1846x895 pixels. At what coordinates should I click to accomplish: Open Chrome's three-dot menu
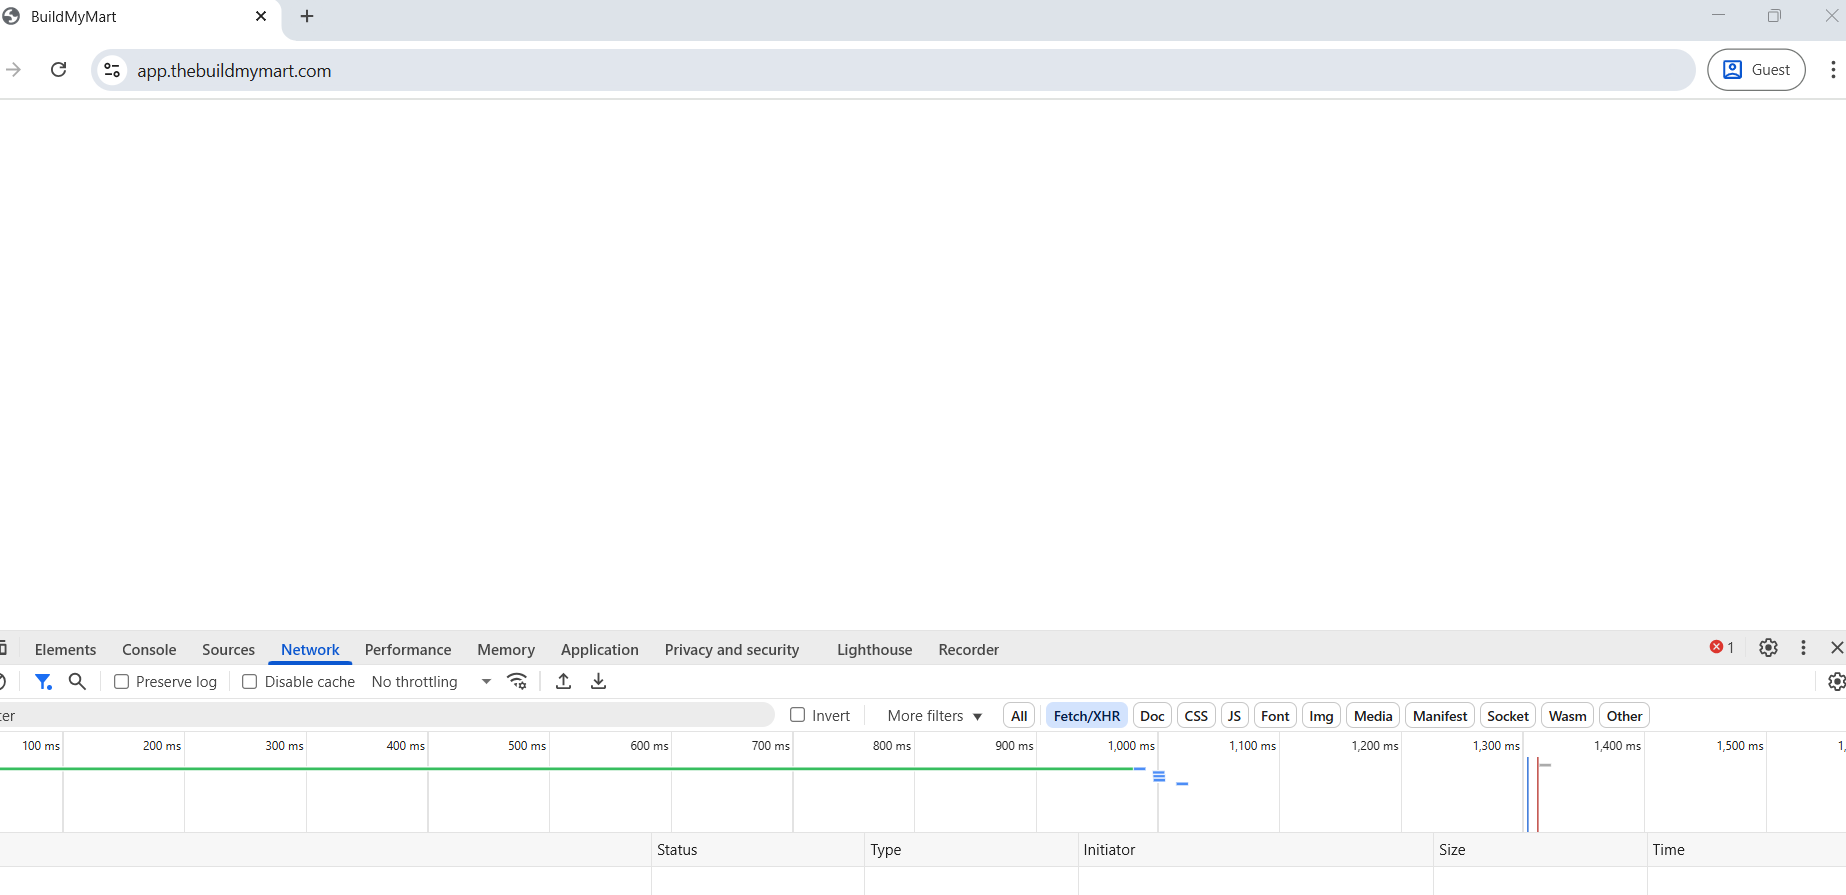(x=1832, y=70)
